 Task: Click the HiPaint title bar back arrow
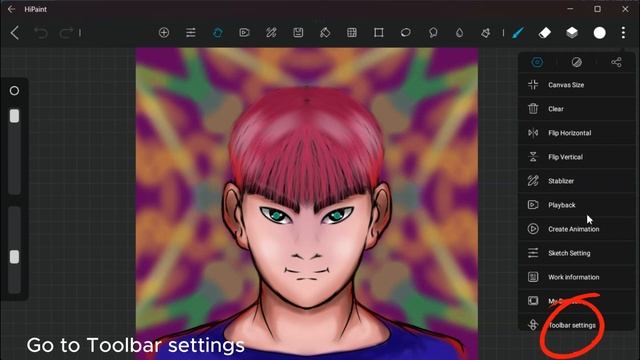[11, 9]
